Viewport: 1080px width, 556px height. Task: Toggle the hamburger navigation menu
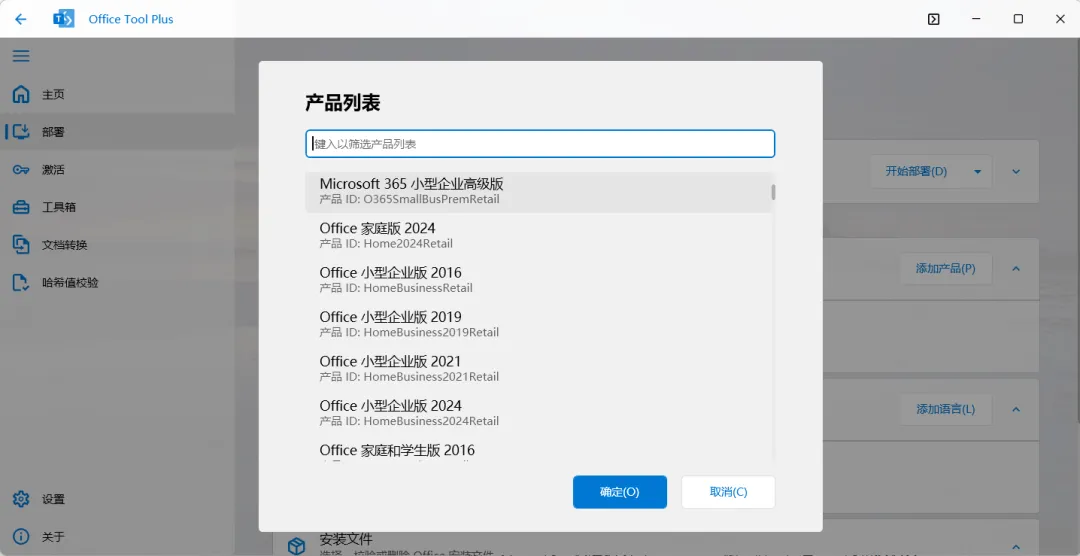point(21,56)
